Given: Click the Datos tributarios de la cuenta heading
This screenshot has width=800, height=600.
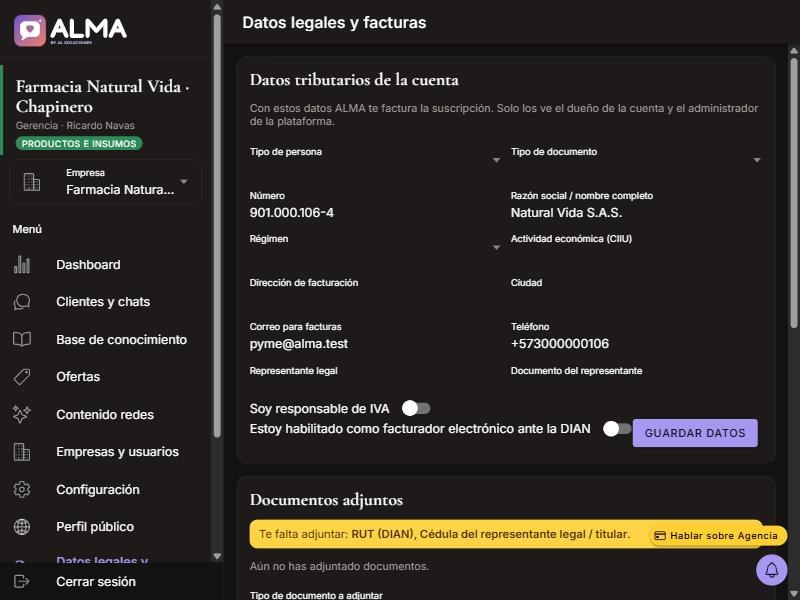Looking at the screenshot, I should [x=354, y=80].
